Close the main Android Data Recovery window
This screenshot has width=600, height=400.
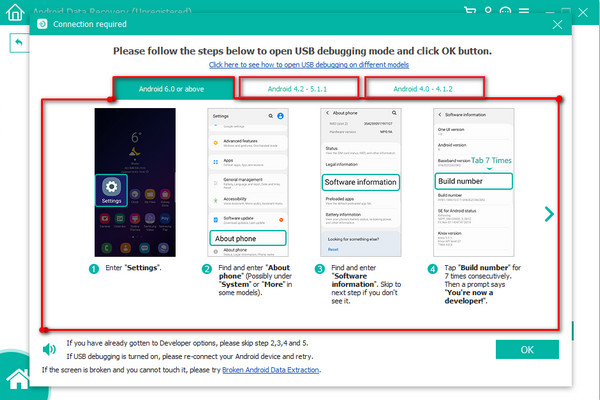(583, 12)
